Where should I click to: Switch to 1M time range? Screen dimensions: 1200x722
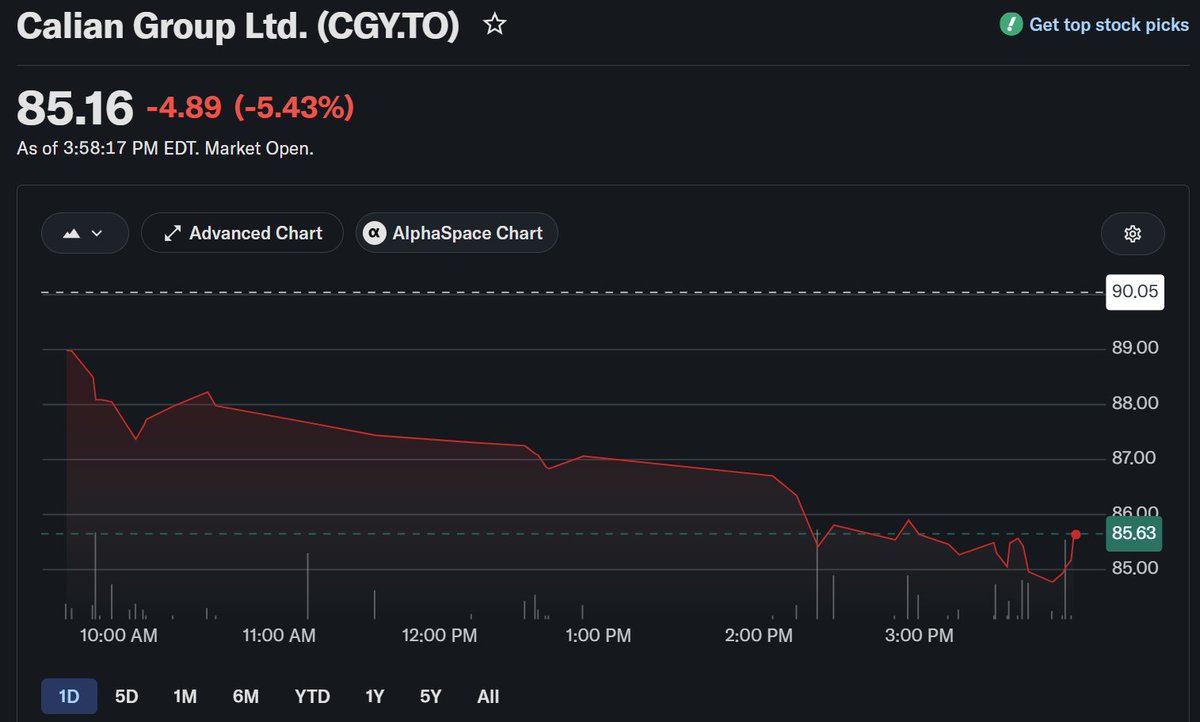click(185, 697)
